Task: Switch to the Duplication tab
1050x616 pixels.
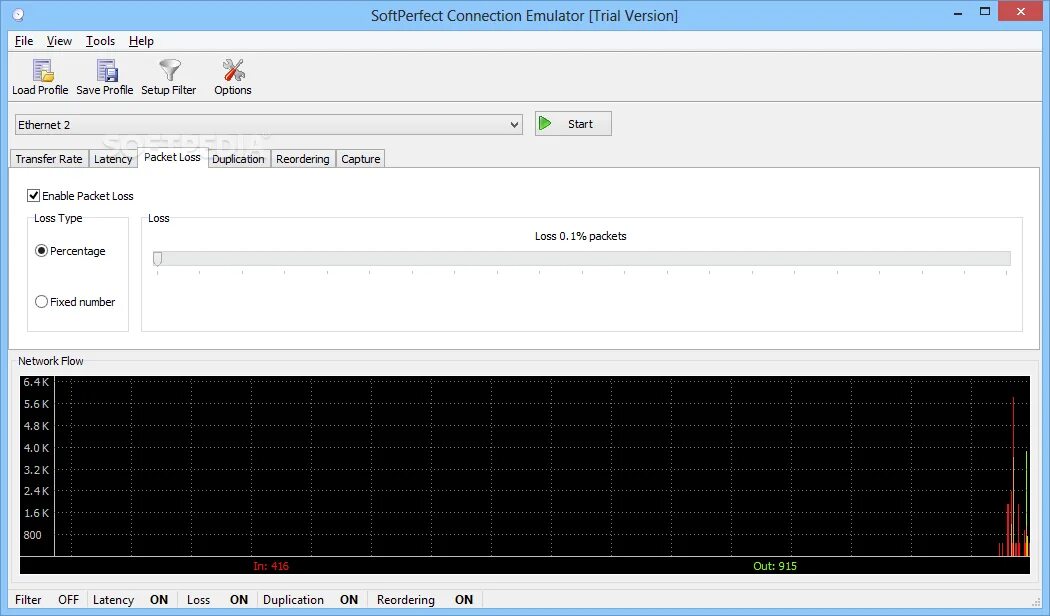Action: click(x=238, y=159)
